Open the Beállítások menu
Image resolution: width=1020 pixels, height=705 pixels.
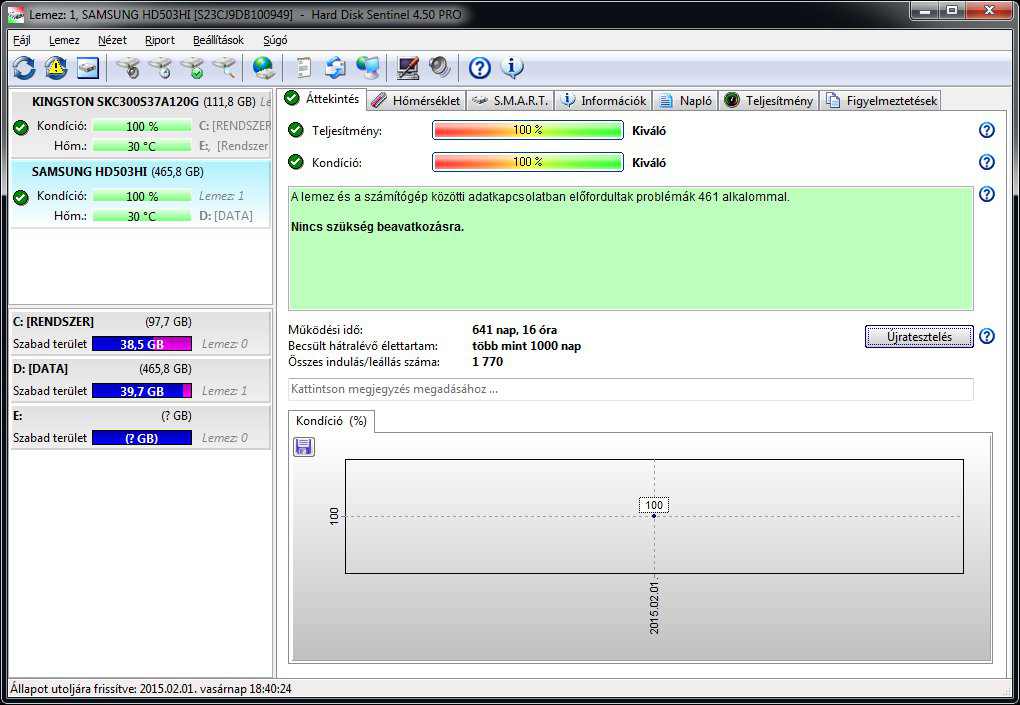coord(219,40)
